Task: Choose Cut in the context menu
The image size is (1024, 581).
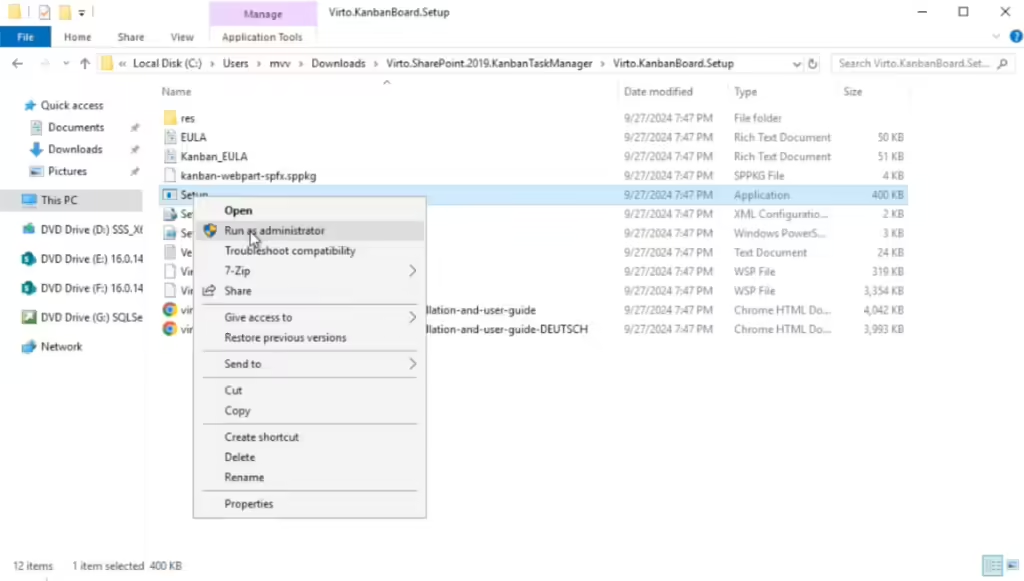Action: 233,390
